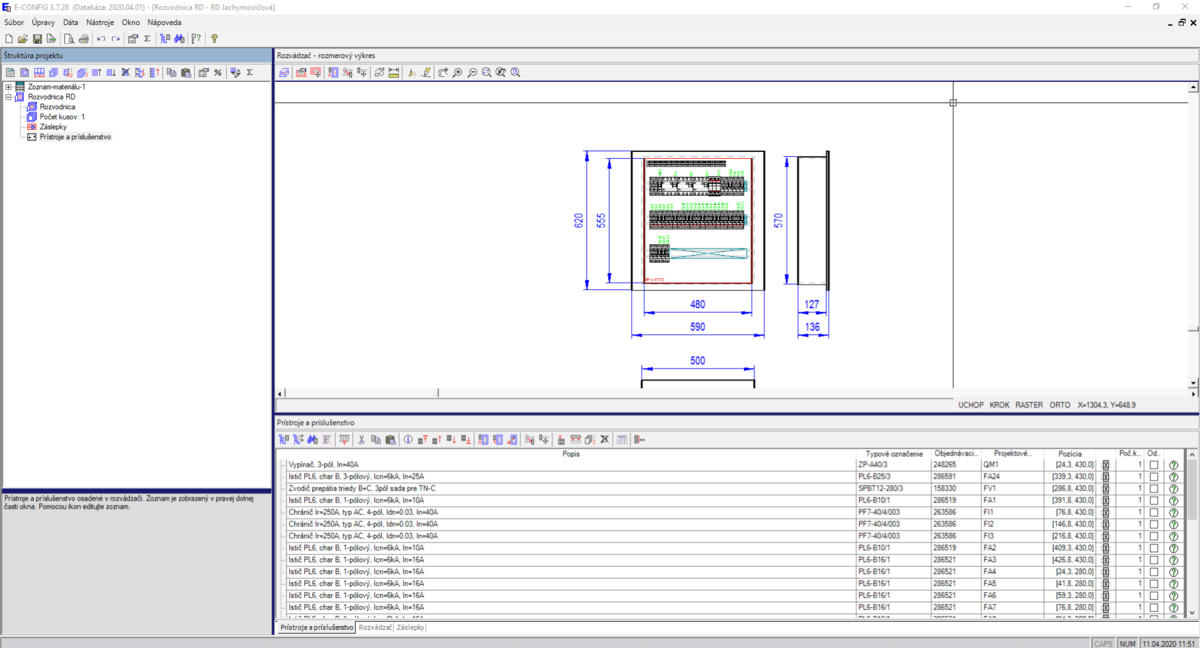Open the Nástroje menu
1200x648 pixels.
click(x=100, y=22)
